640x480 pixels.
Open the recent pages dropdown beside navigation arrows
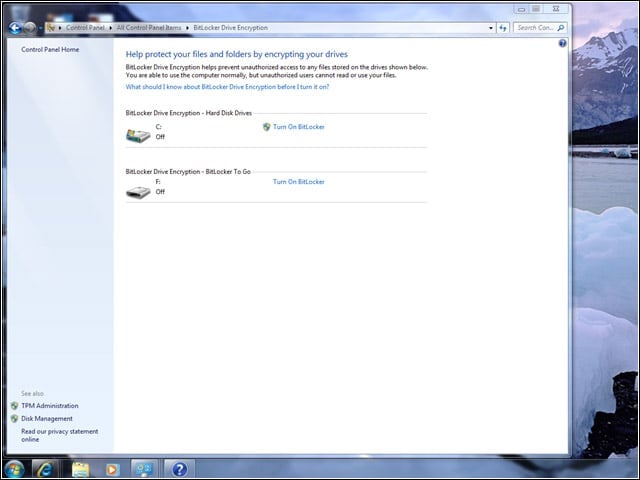click(x=40, y=28)
